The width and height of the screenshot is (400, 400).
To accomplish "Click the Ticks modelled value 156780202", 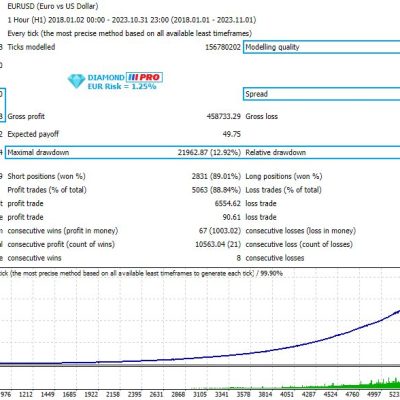I will pyautogui.click(x=223, y=47).
